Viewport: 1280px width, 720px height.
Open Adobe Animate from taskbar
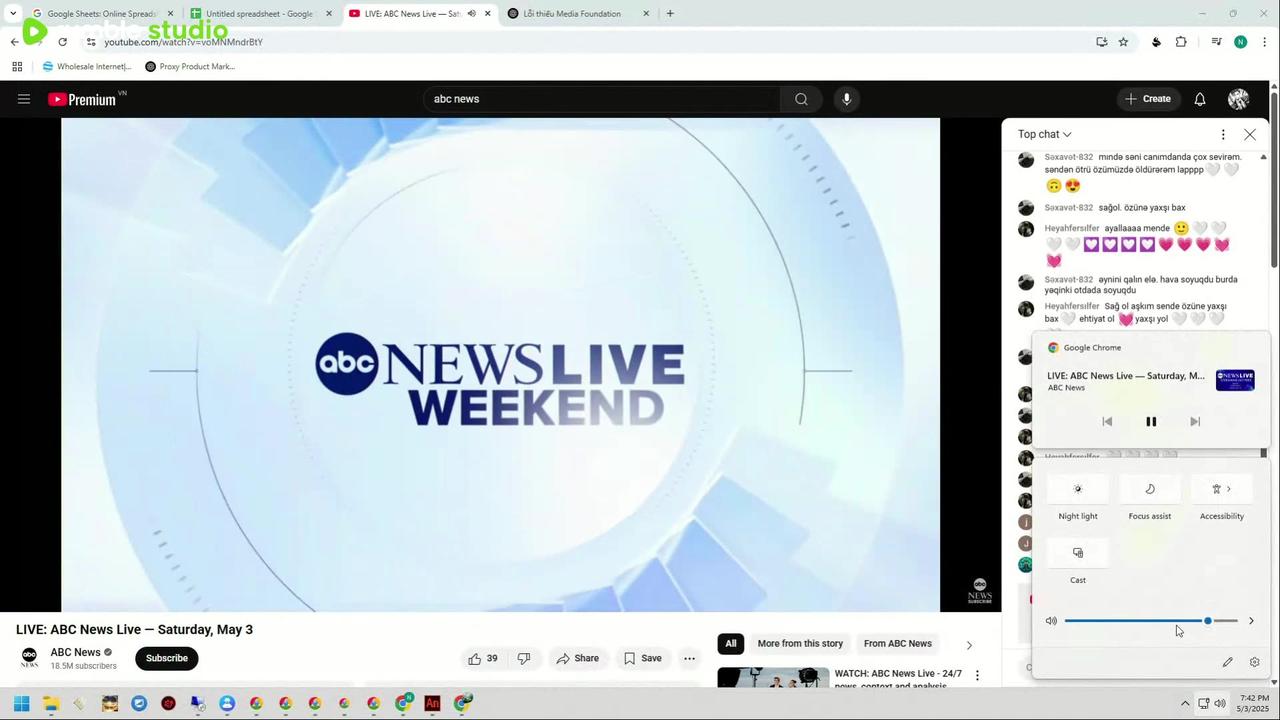(432, 704)
